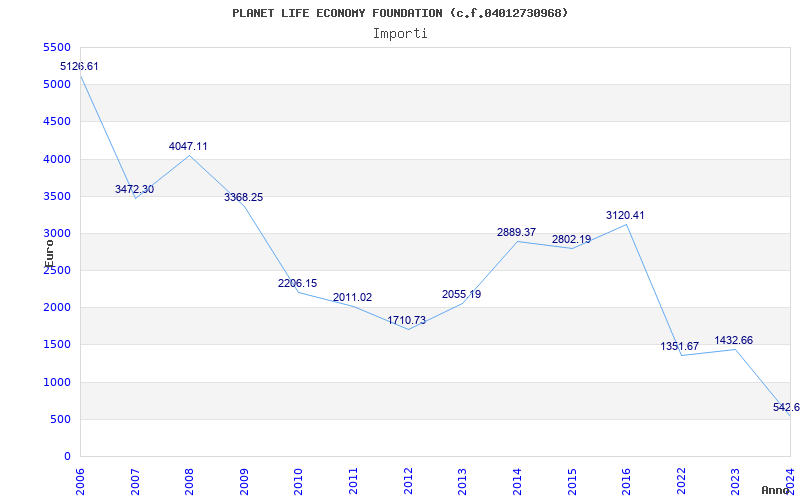800x500 pixels.
Task: Click the x-axis year 2014
Action: [517, 482]
